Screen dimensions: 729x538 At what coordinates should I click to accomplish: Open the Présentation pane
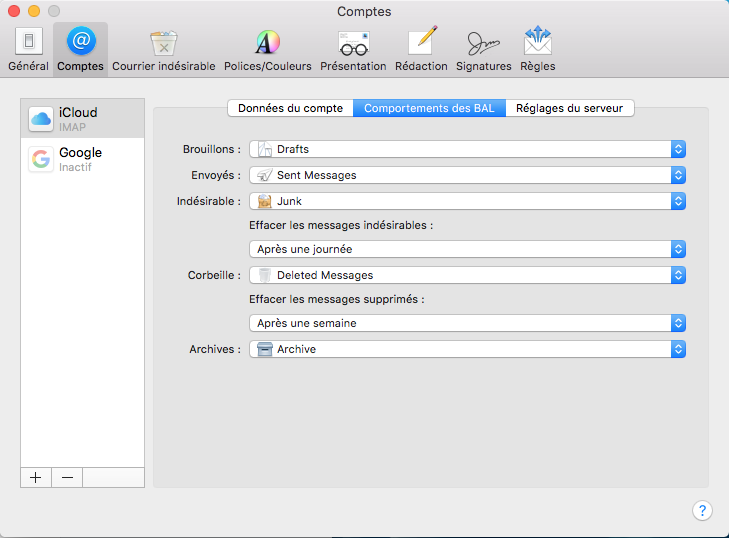(x=353, y=49)
